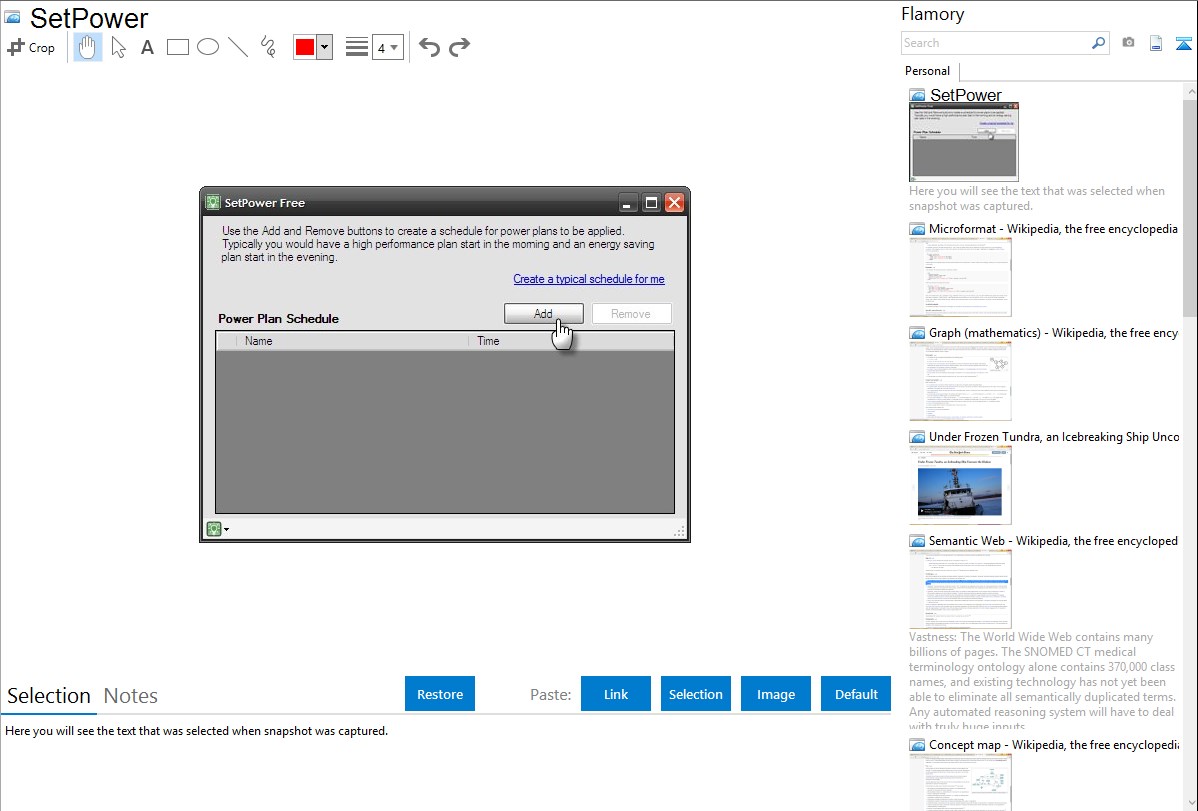Paste as Link

click(616, 694)
